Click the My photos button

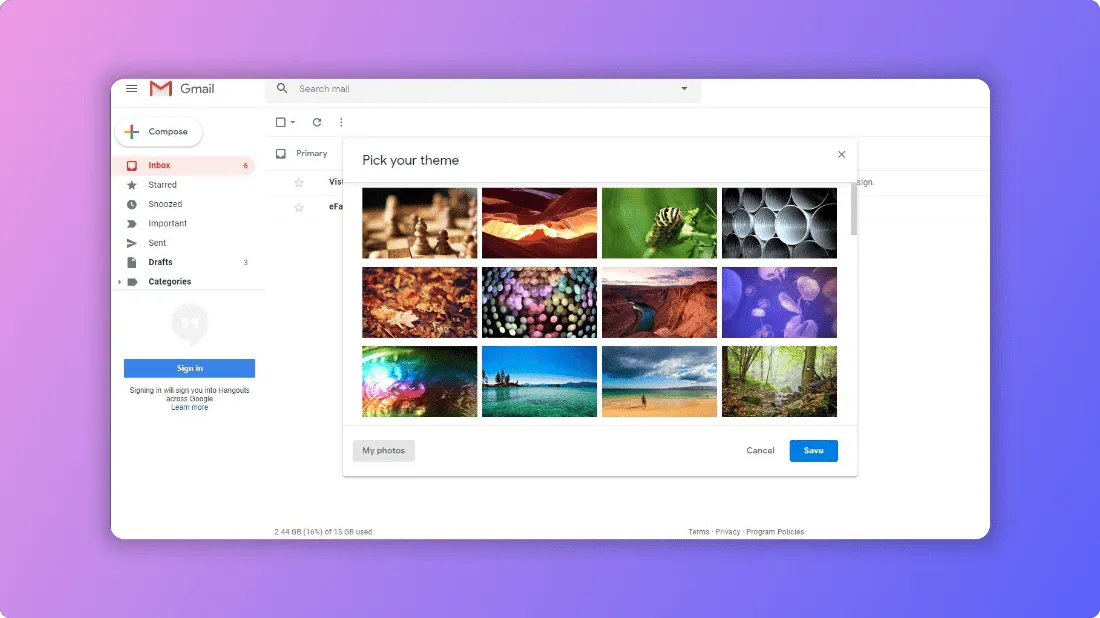click(x=384, y=450)
